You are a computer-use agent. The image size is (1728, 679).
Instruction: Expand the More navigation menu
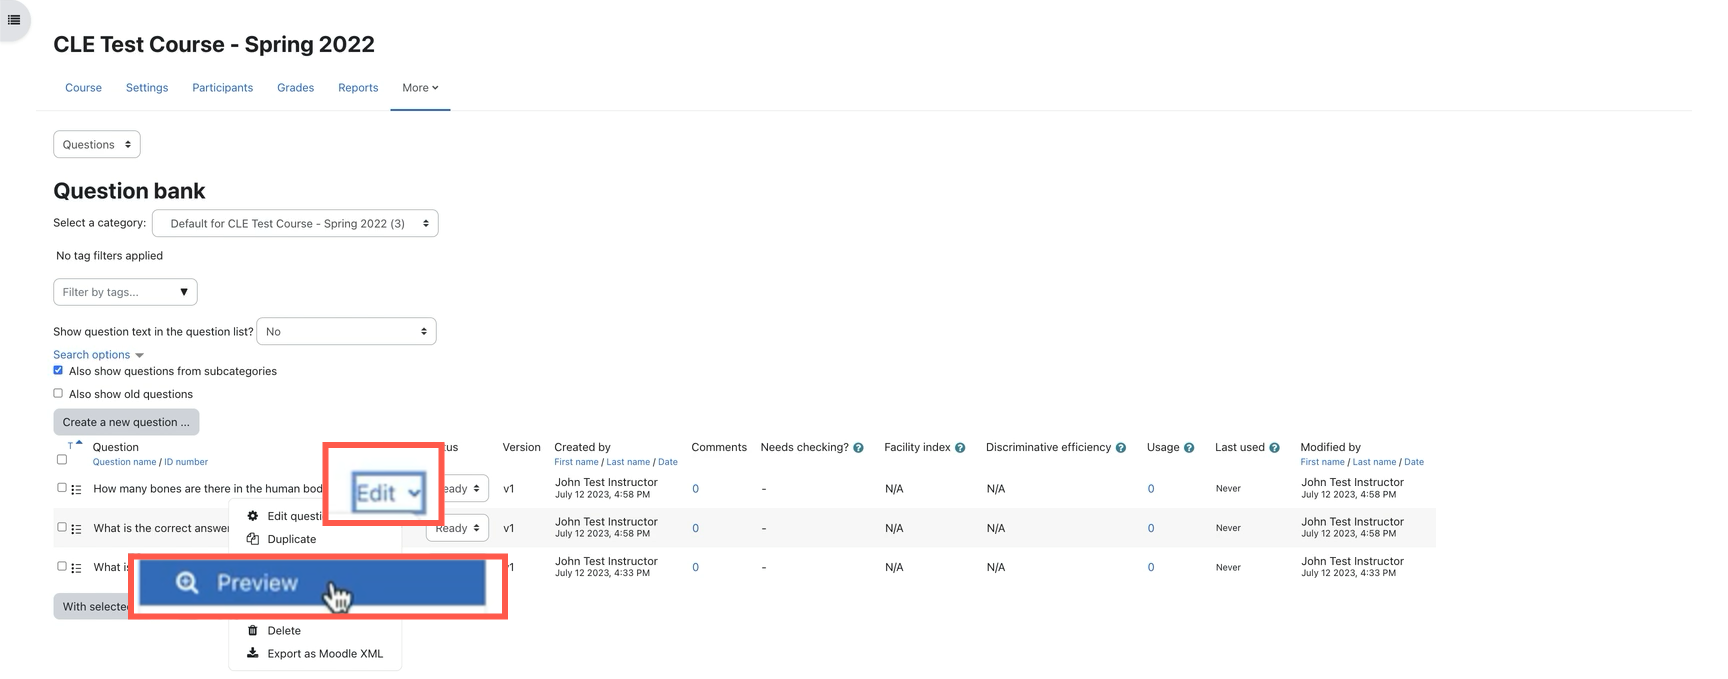pyautogui.click(x=420, y=88)
